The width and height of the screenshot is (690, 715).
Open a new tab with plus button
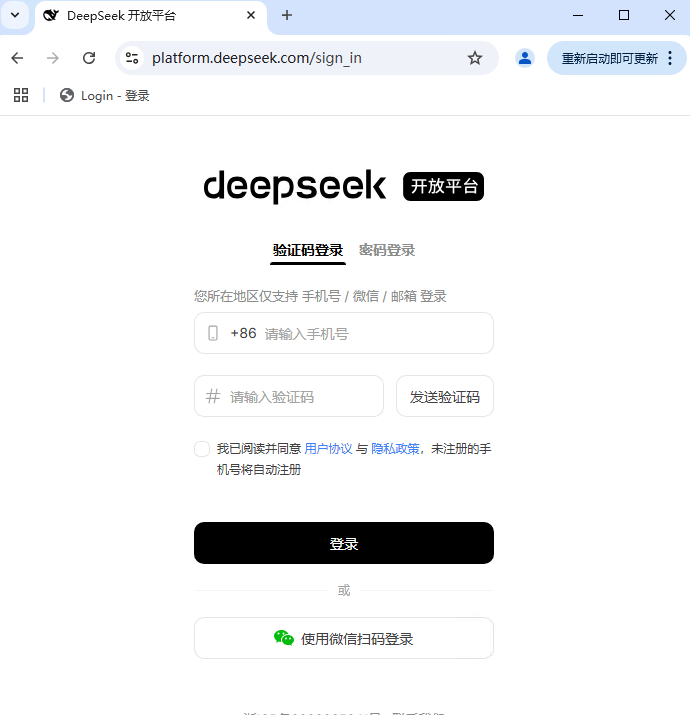[287, 15]
